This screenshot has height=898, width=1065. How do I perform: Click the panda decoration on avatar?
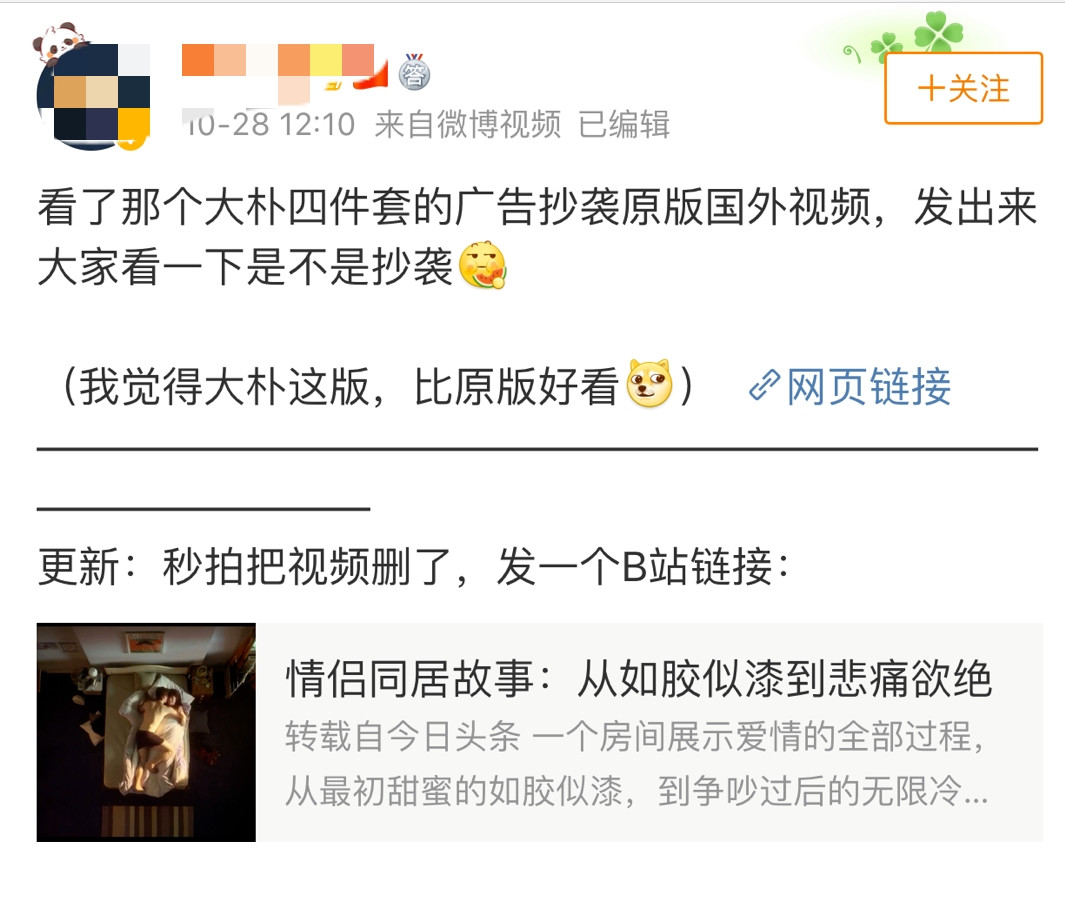(x=59, y=42)
